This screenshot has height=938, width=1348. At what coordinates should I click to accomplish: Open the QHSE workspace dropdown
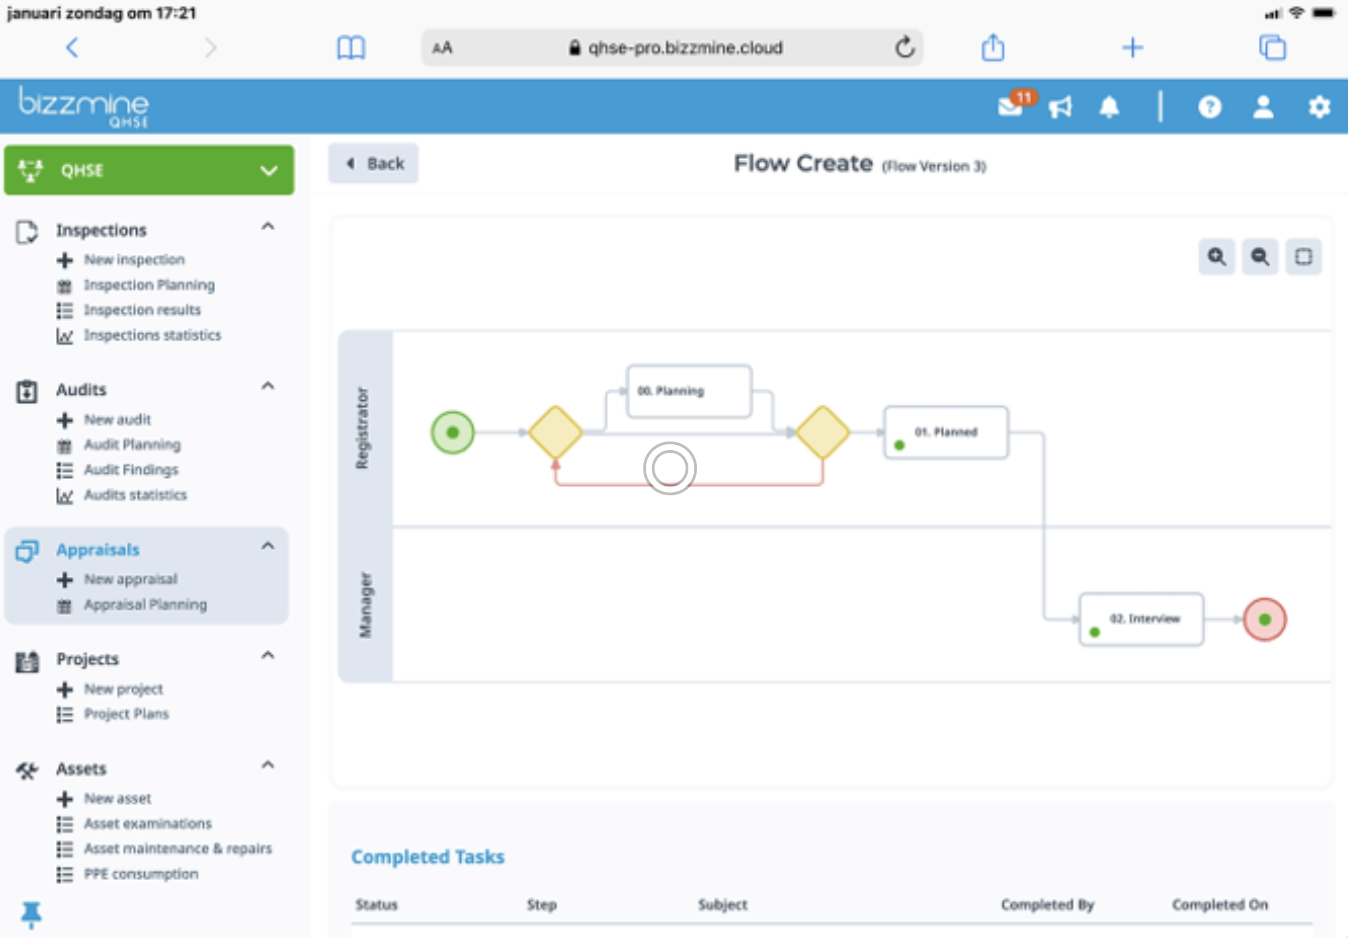pyautogui.click(x=149, y=170)
